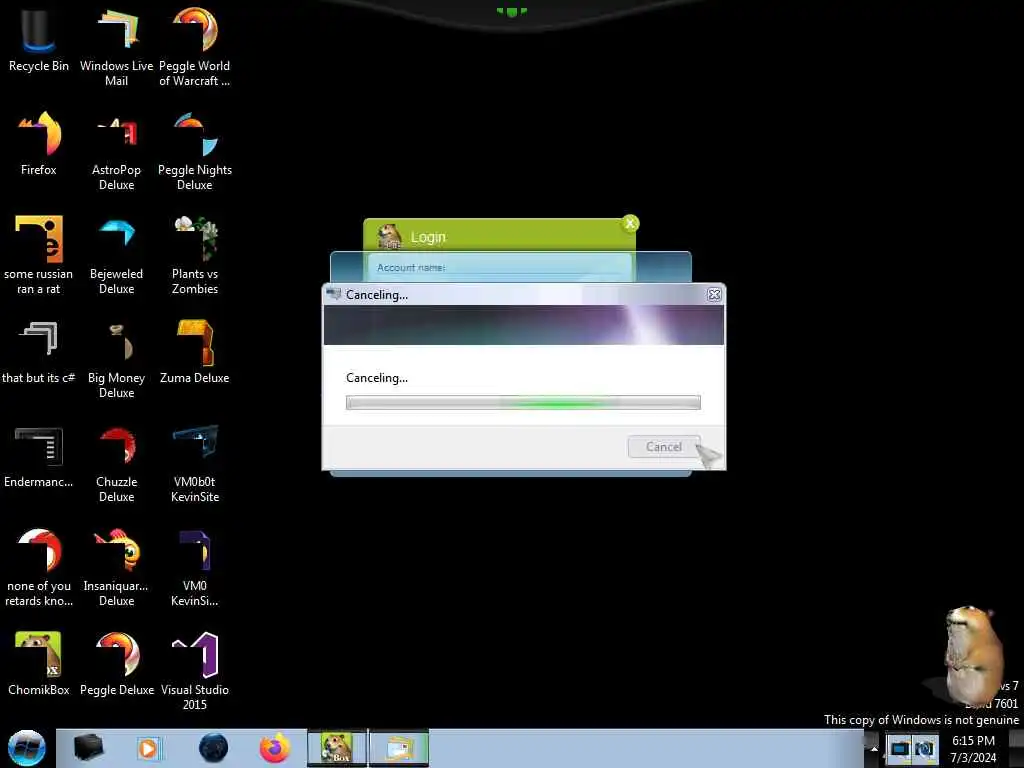The width and height of the screenshot is (1024, 768).
Task: Select Insaniquar... Deluxe icon
Action: pyautogui.click(x=116, y=567)
